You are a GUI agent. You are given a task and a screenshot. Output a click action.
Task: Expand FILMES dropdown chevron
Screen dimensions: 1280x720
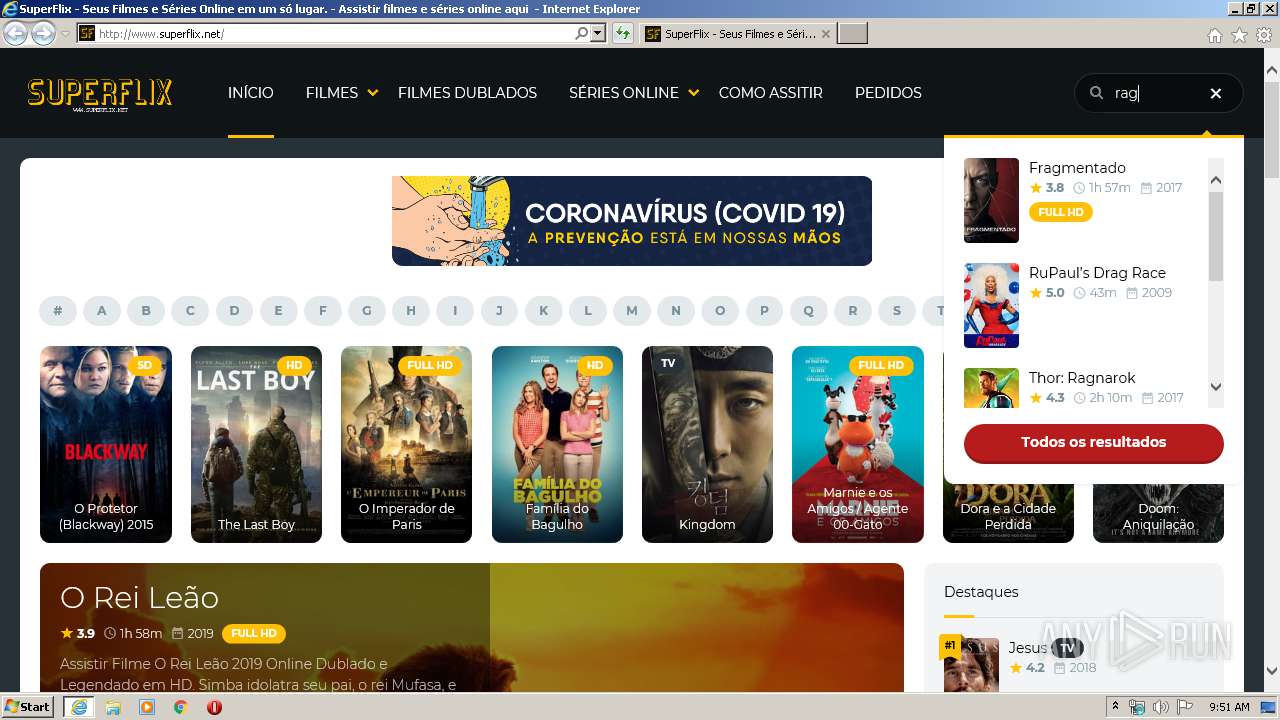373,93
